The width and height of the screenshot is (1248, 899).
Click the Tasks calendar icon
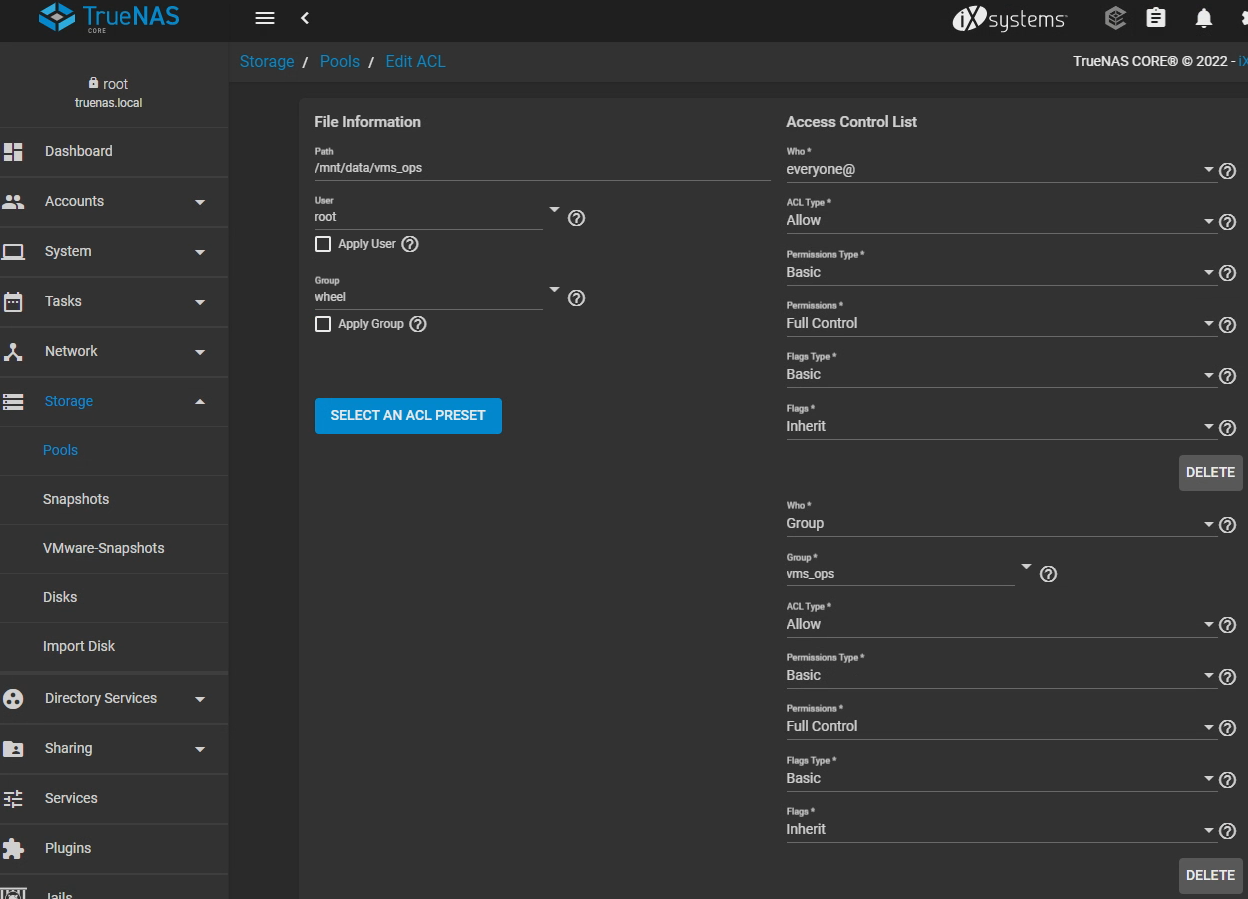tap(13, 301)
